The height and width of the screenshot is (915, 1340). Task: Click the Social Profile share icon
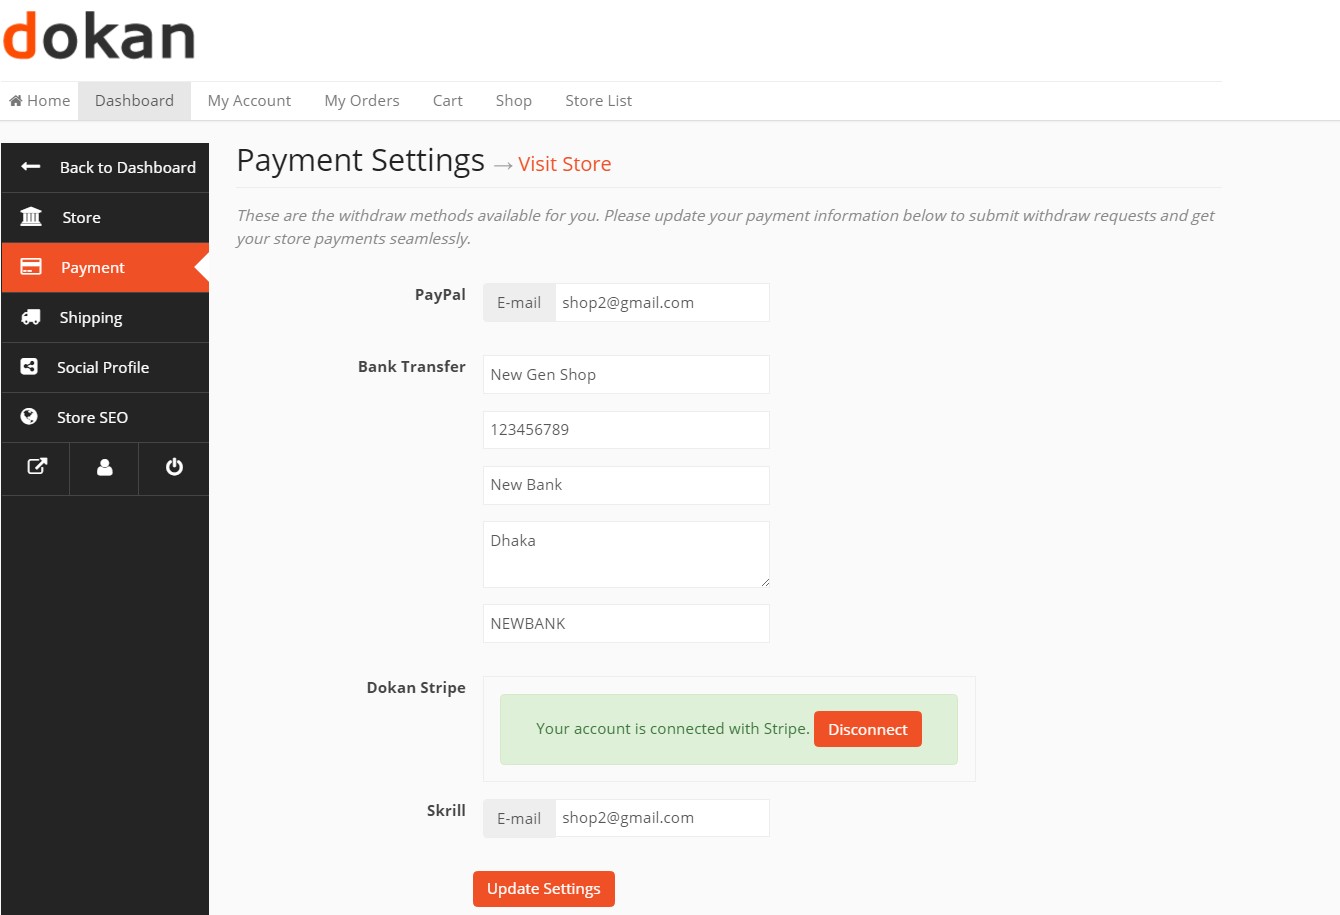[29, 367]
